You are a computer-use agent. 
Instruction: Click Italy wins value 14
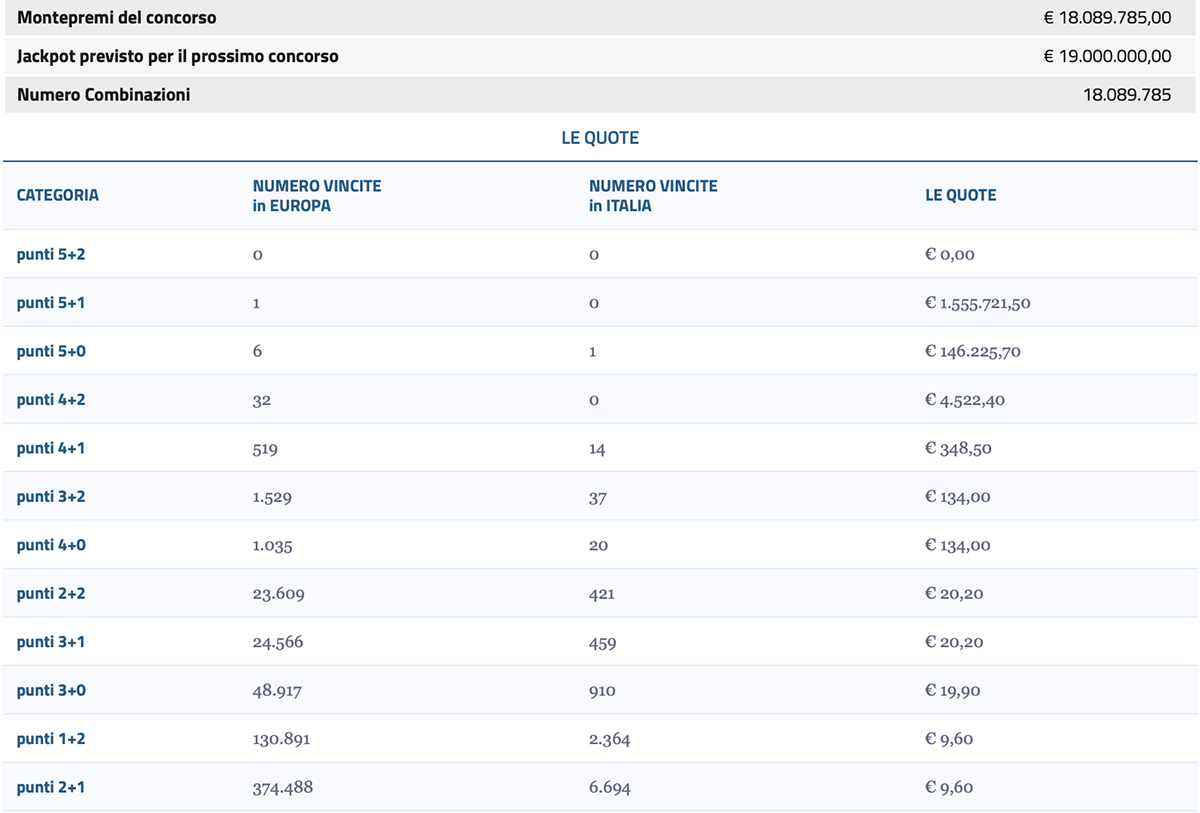tap(597, 449)
